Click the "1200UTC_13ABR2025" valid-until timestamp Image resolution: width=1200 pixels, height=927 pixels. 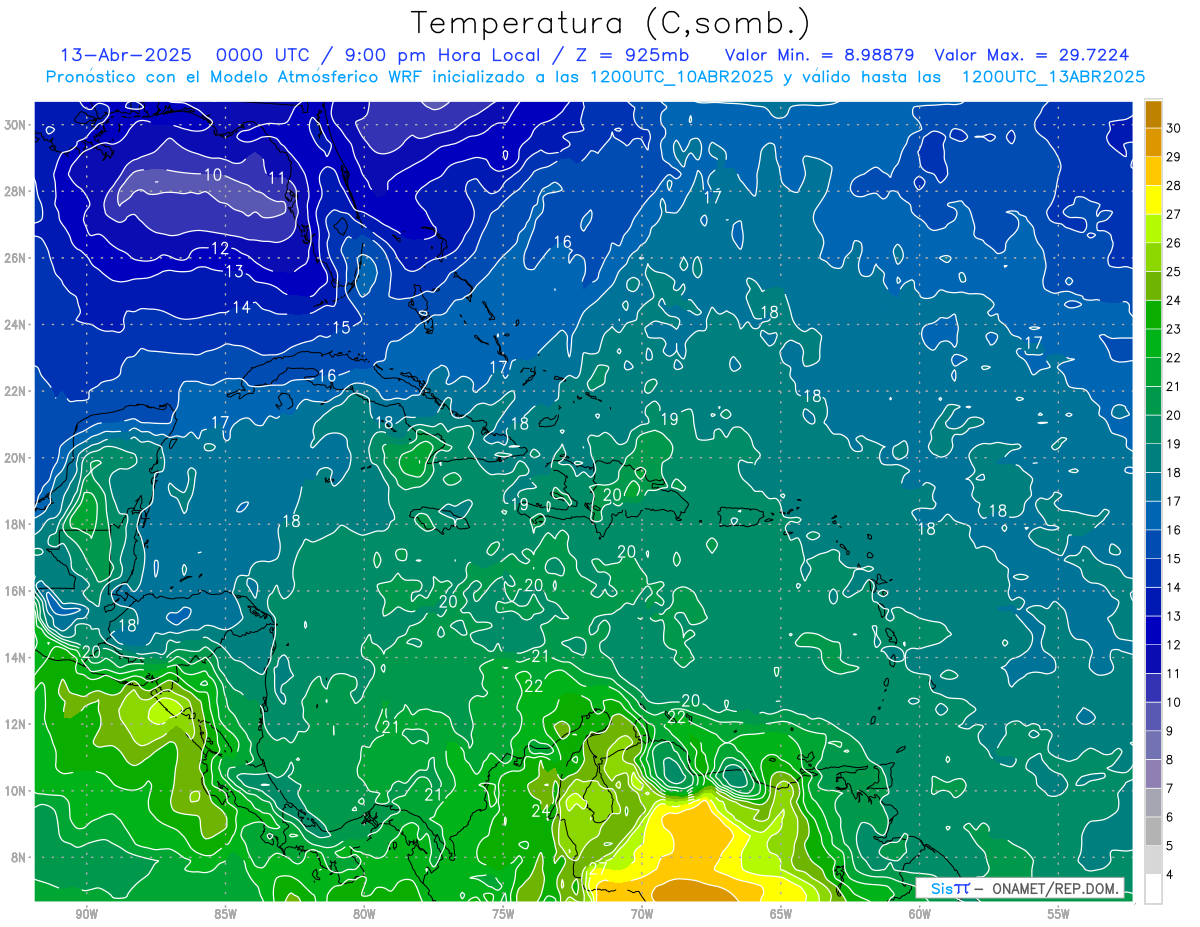click(1053, 77)
